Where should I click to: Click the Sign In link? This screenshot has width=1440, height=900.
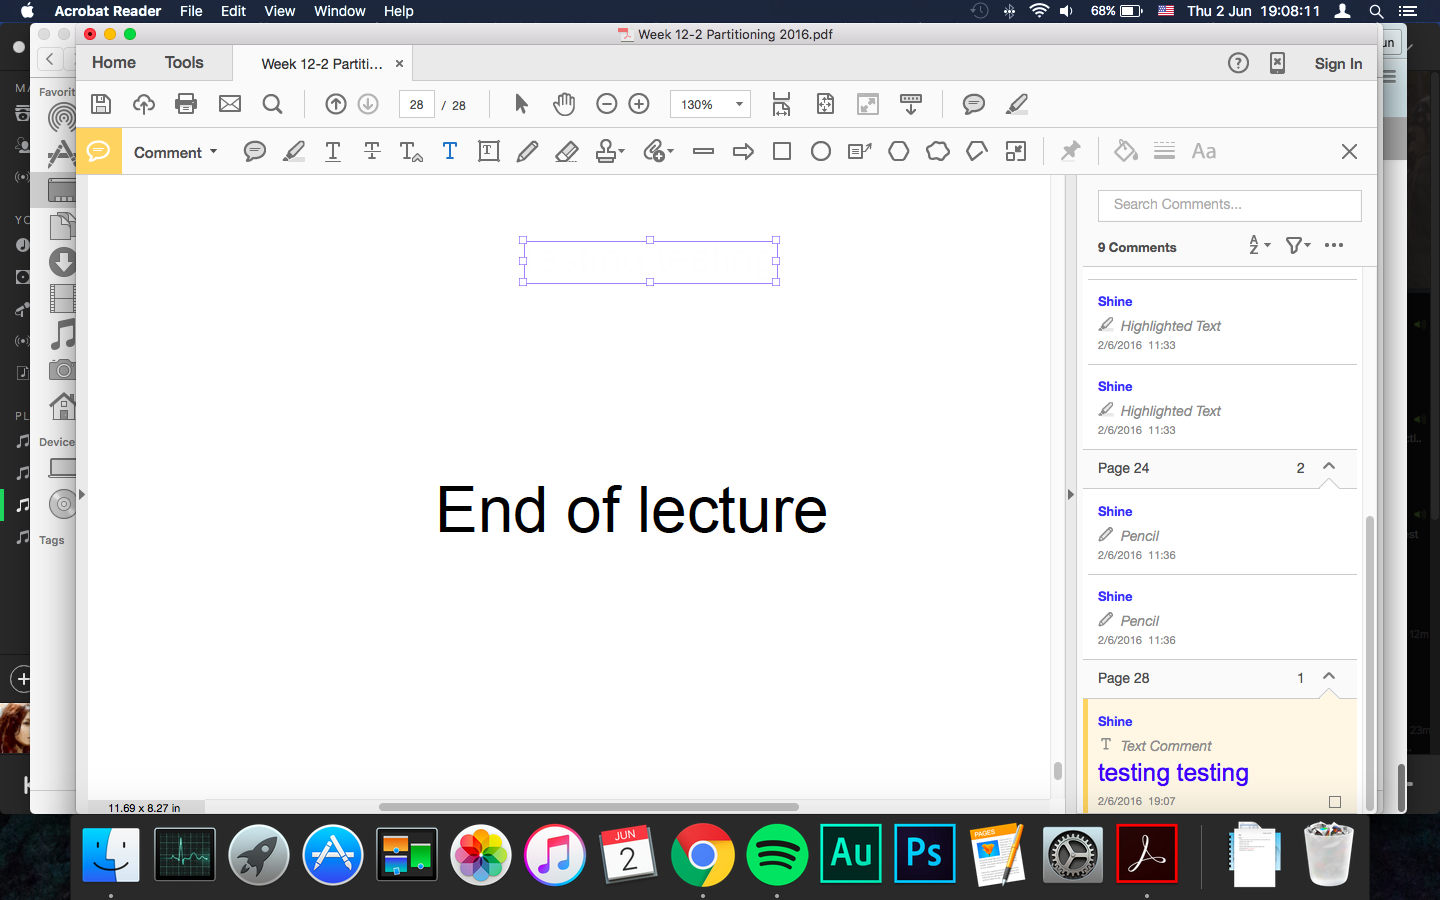pyautogui.click(x=1338, y=63)
